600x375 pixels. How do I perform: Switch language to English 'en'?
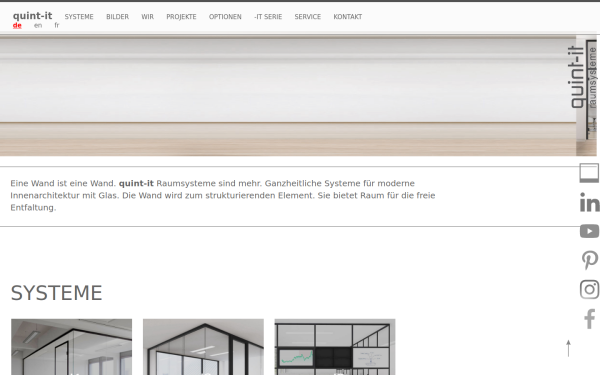pos(38,26)
